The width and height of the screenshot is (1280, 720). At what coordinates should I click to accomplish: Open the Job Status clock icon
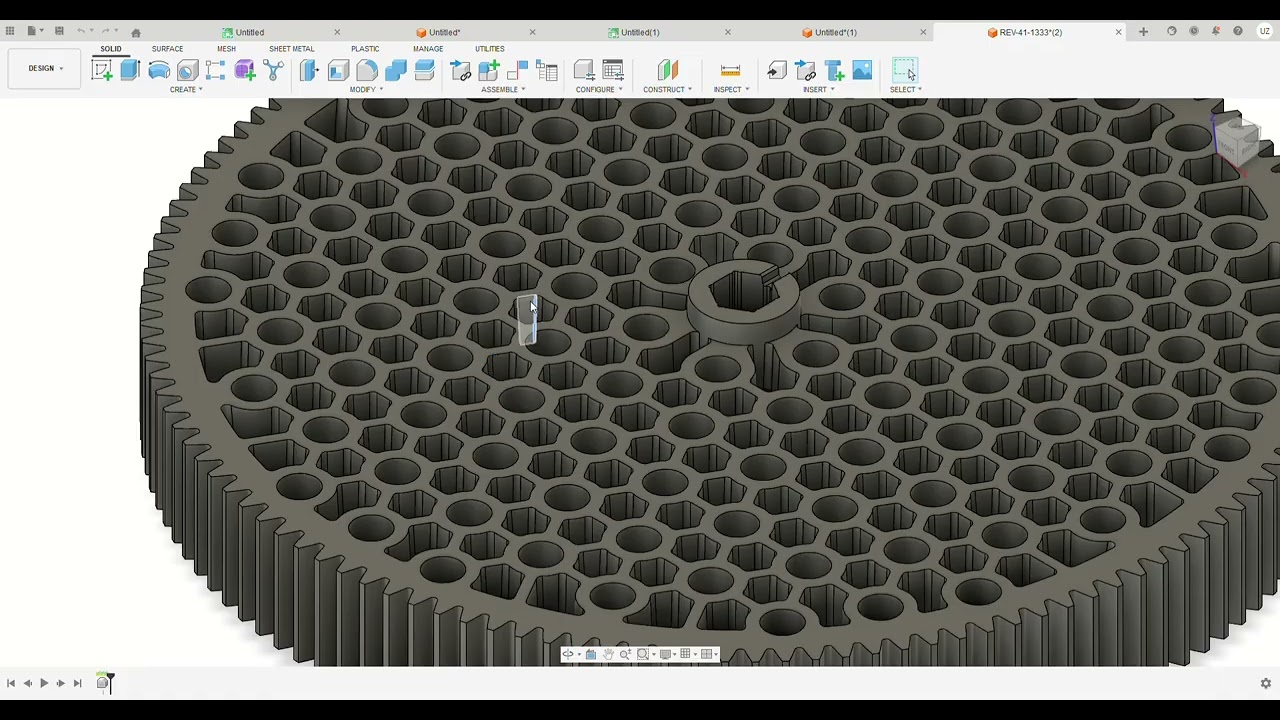click(1193, 32)
